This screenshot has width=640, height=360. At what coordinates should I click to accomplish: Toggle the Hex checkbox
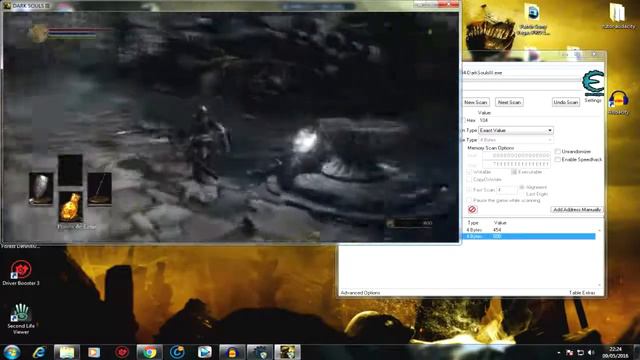(463, 120)
